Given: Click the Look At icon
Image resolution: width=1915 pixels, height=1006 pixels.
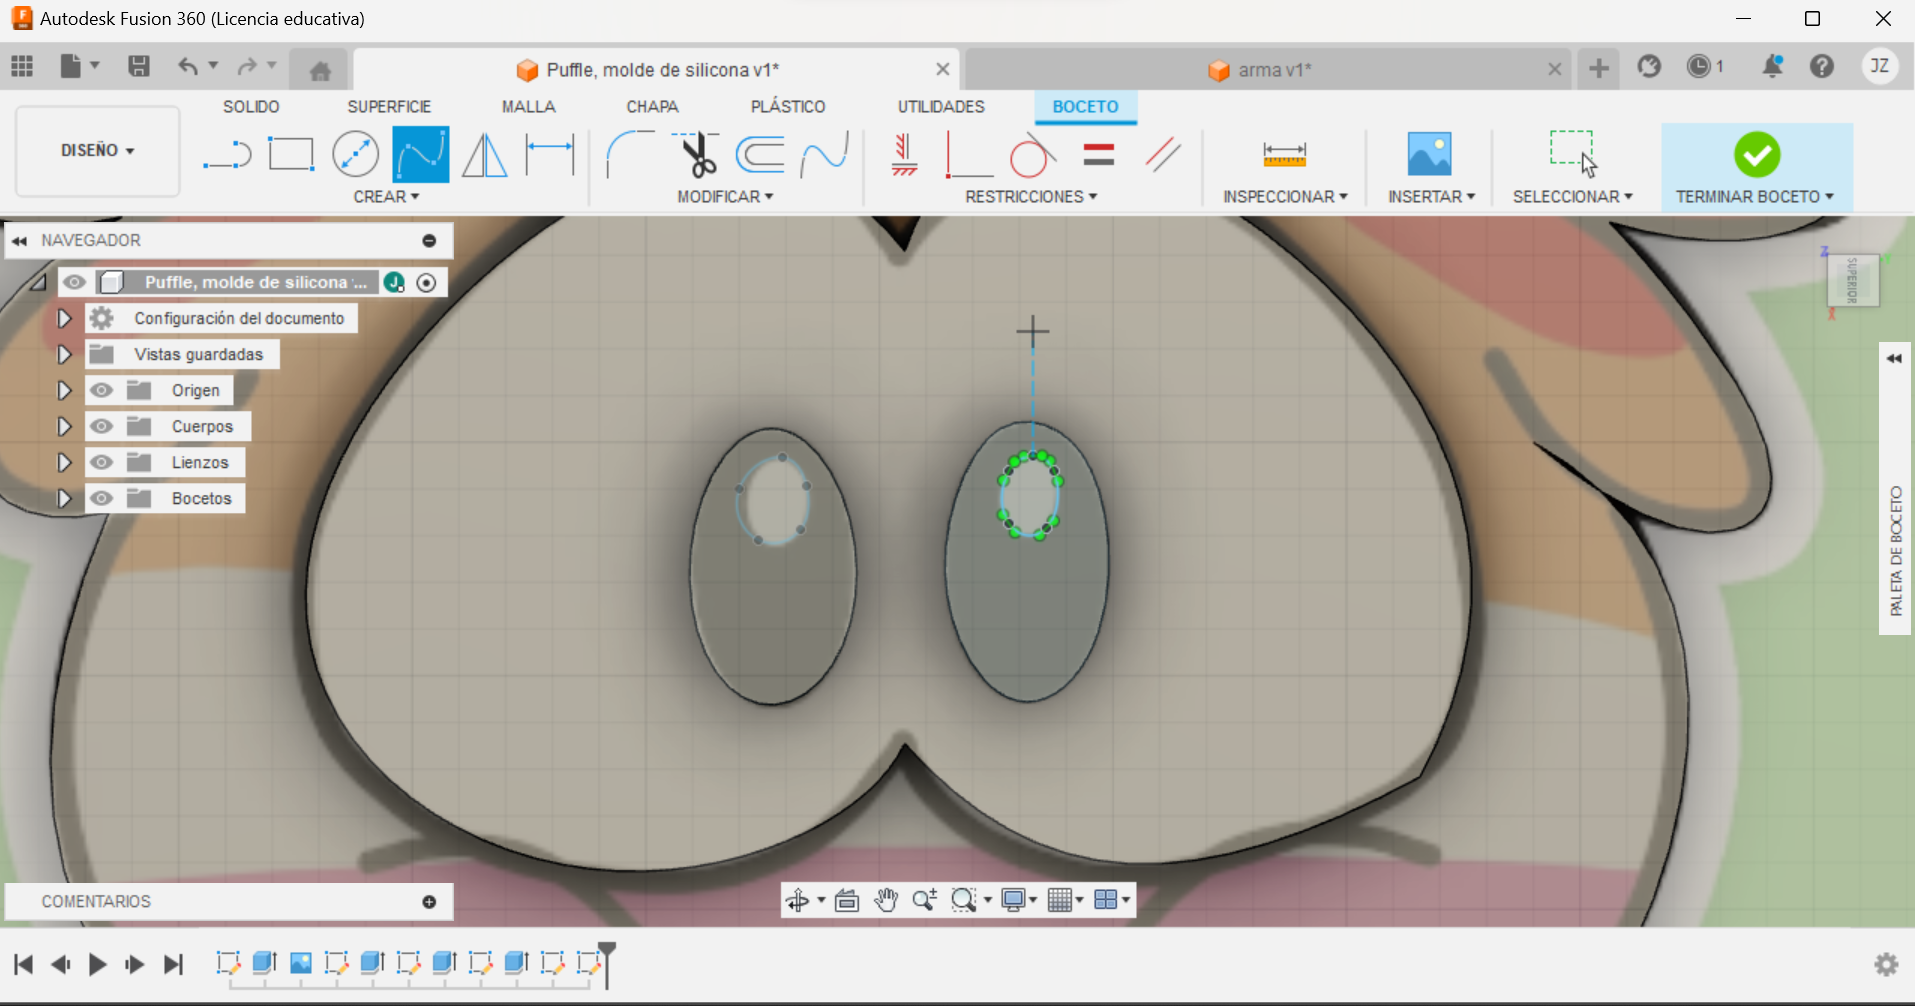Looking at the screenshot, I should [x=846, y=900].
